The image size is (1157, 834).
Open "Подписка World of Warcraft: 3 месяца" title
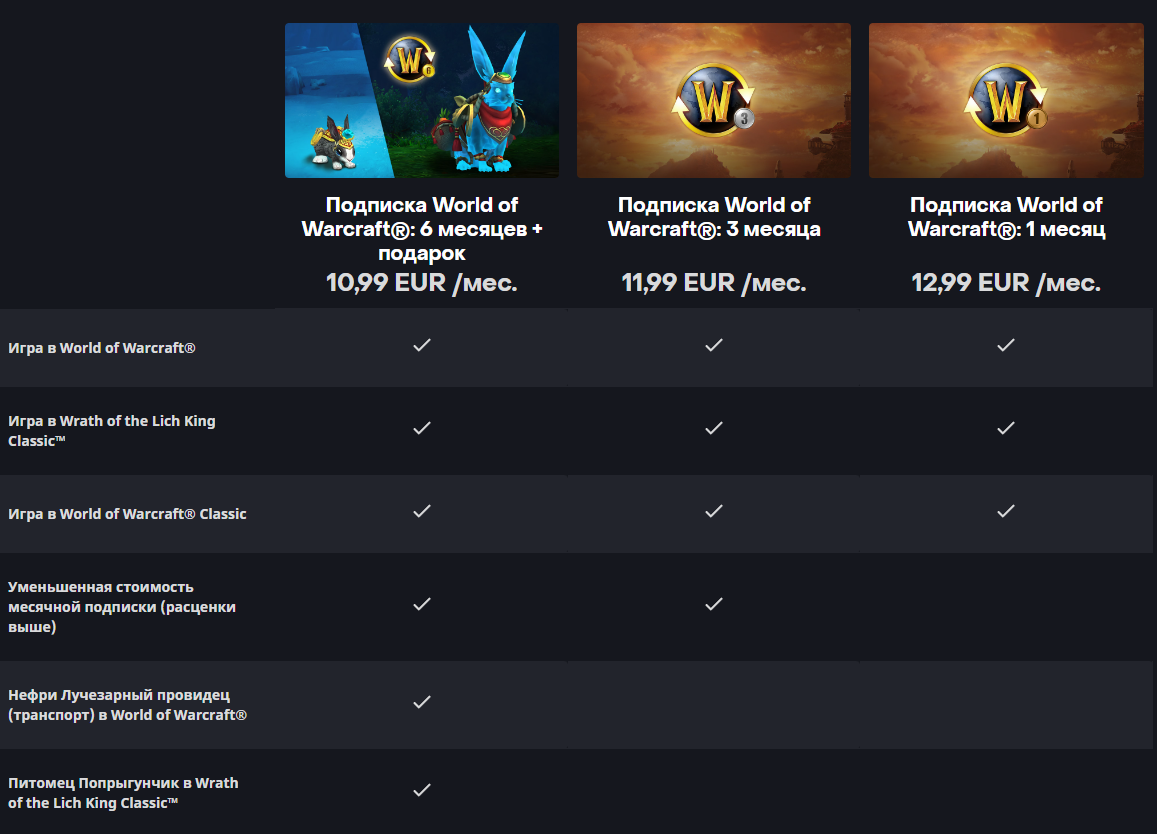[x=714, y=217]
